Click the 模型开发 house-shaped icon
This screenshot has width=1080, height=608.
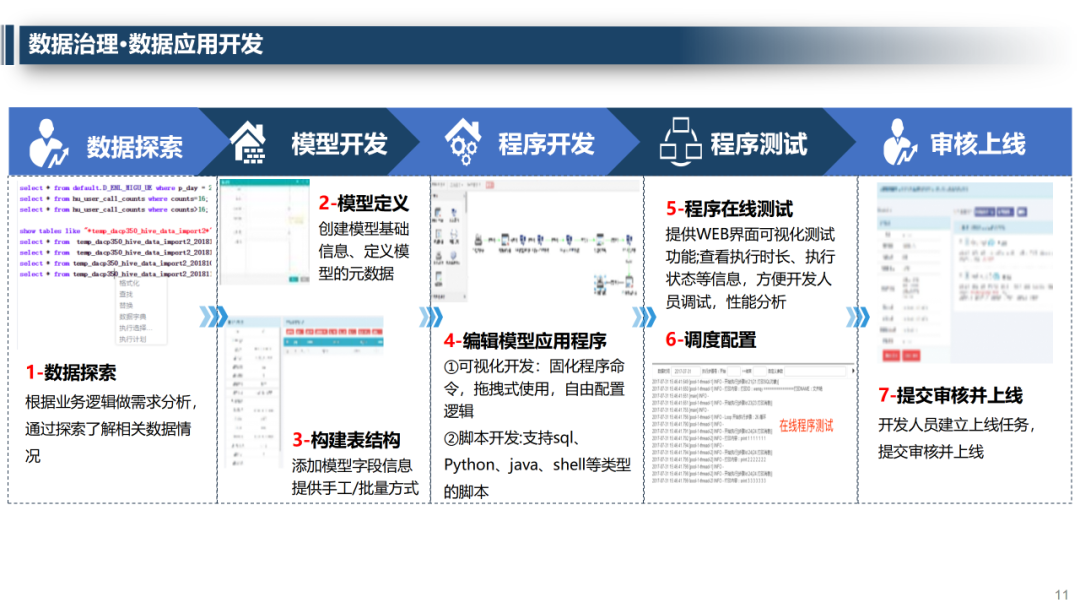coord(248,141)
